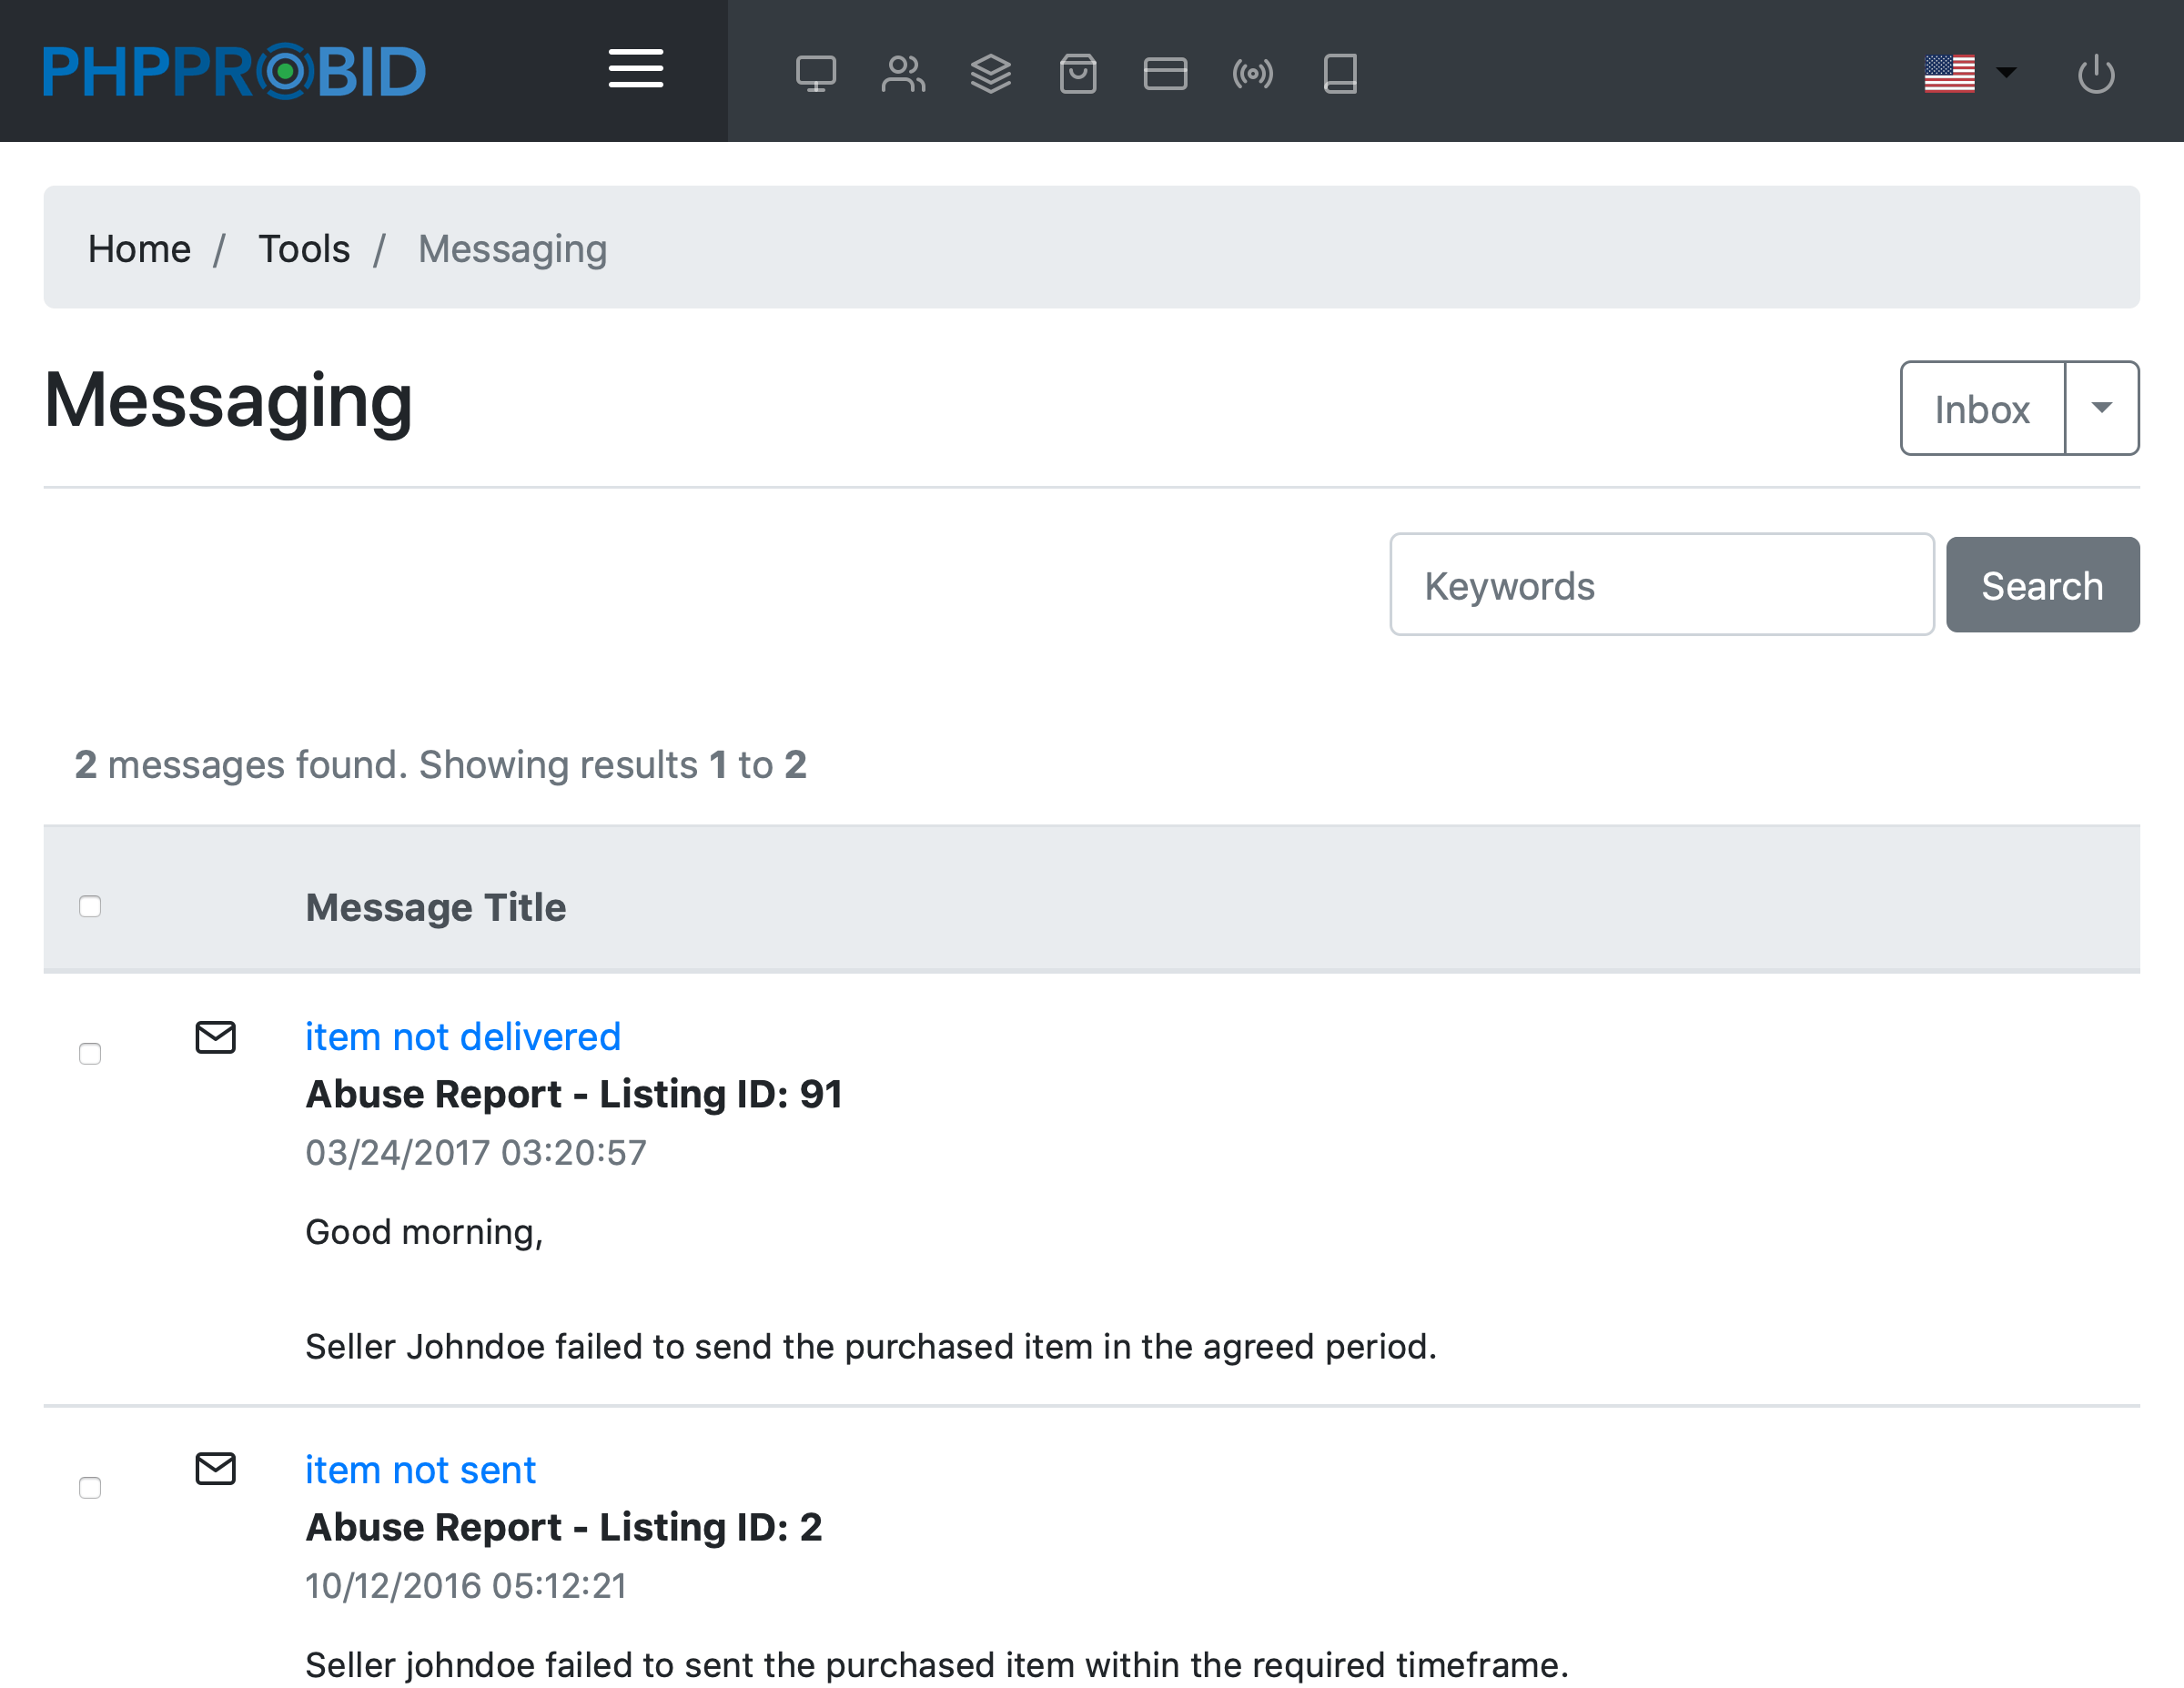Open the users icon in navbar
Image resolution: width=2184 pixels, height=1688 pixels.
click(903, 73)
